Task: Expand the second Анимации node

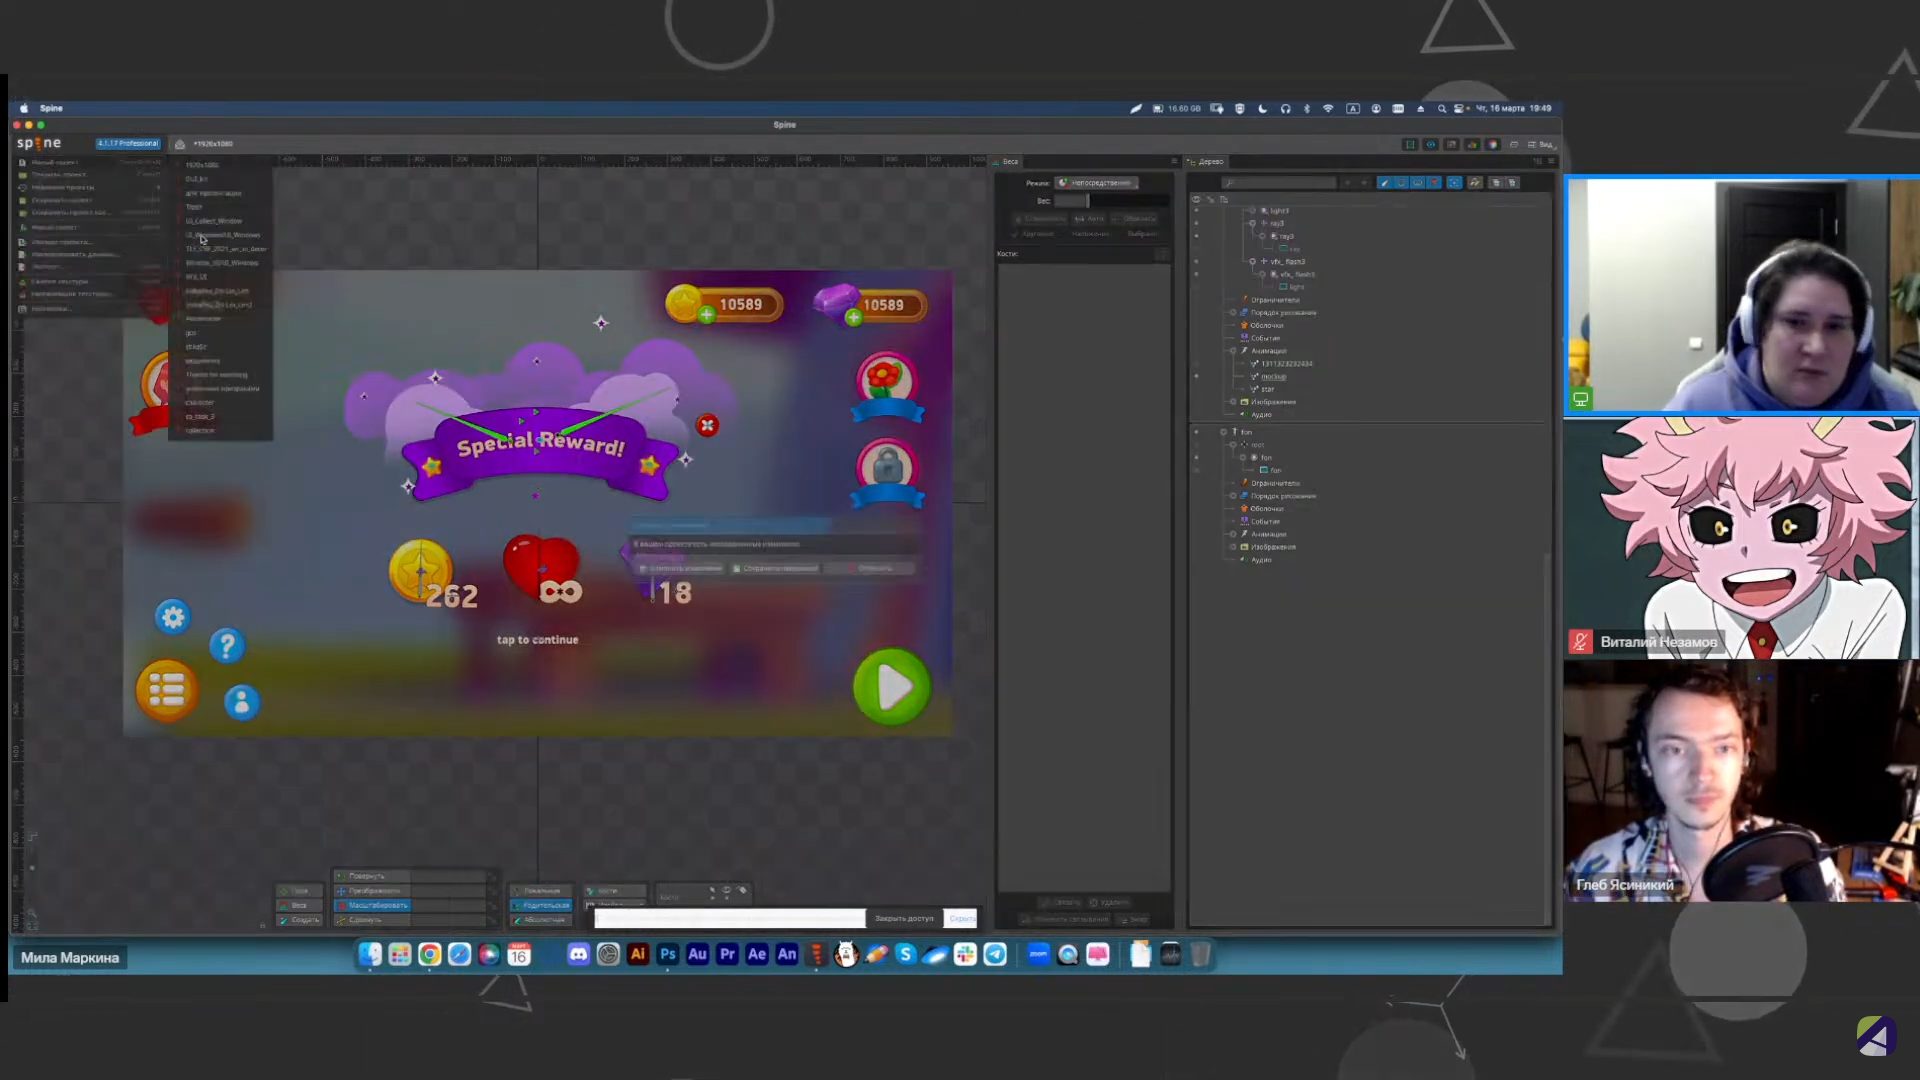Action: click(1233, 534)
